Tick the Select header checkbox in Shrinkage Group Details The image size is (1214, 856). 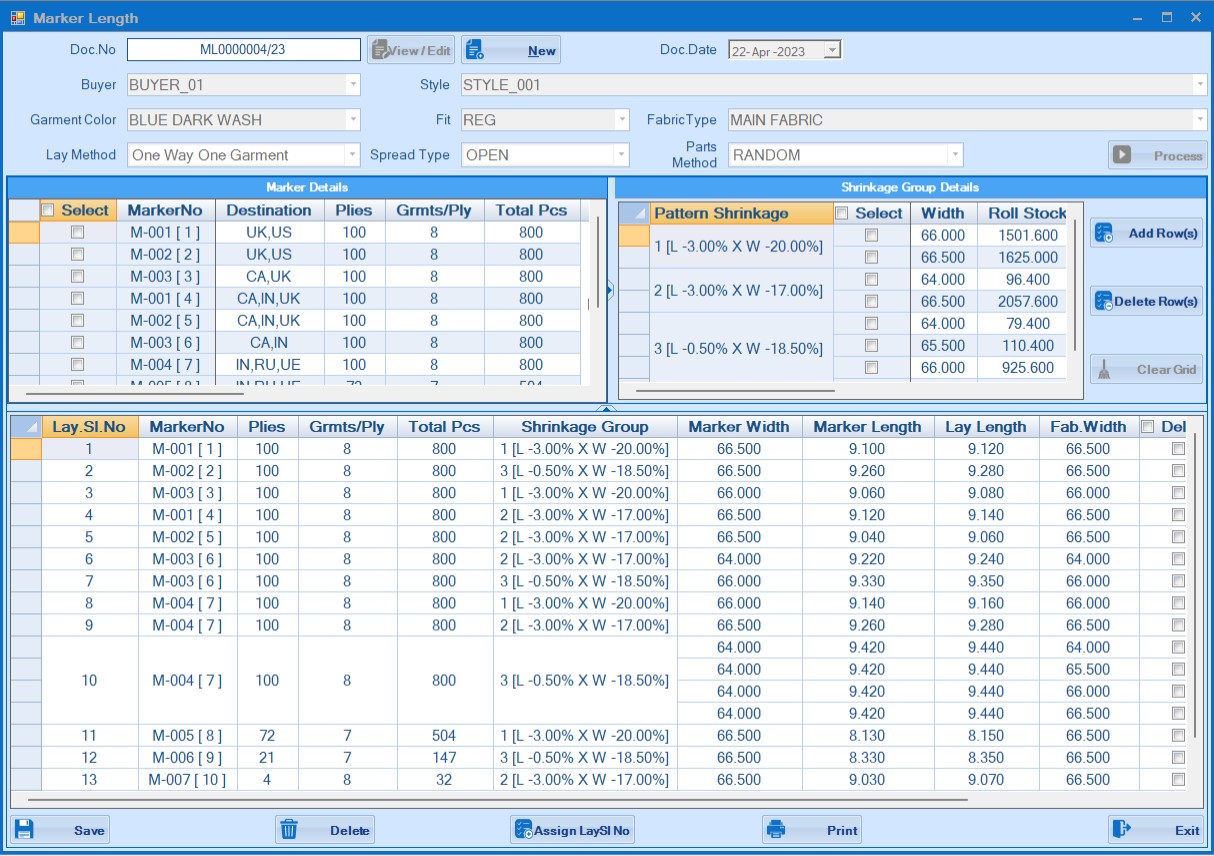[x=841, y=213]
